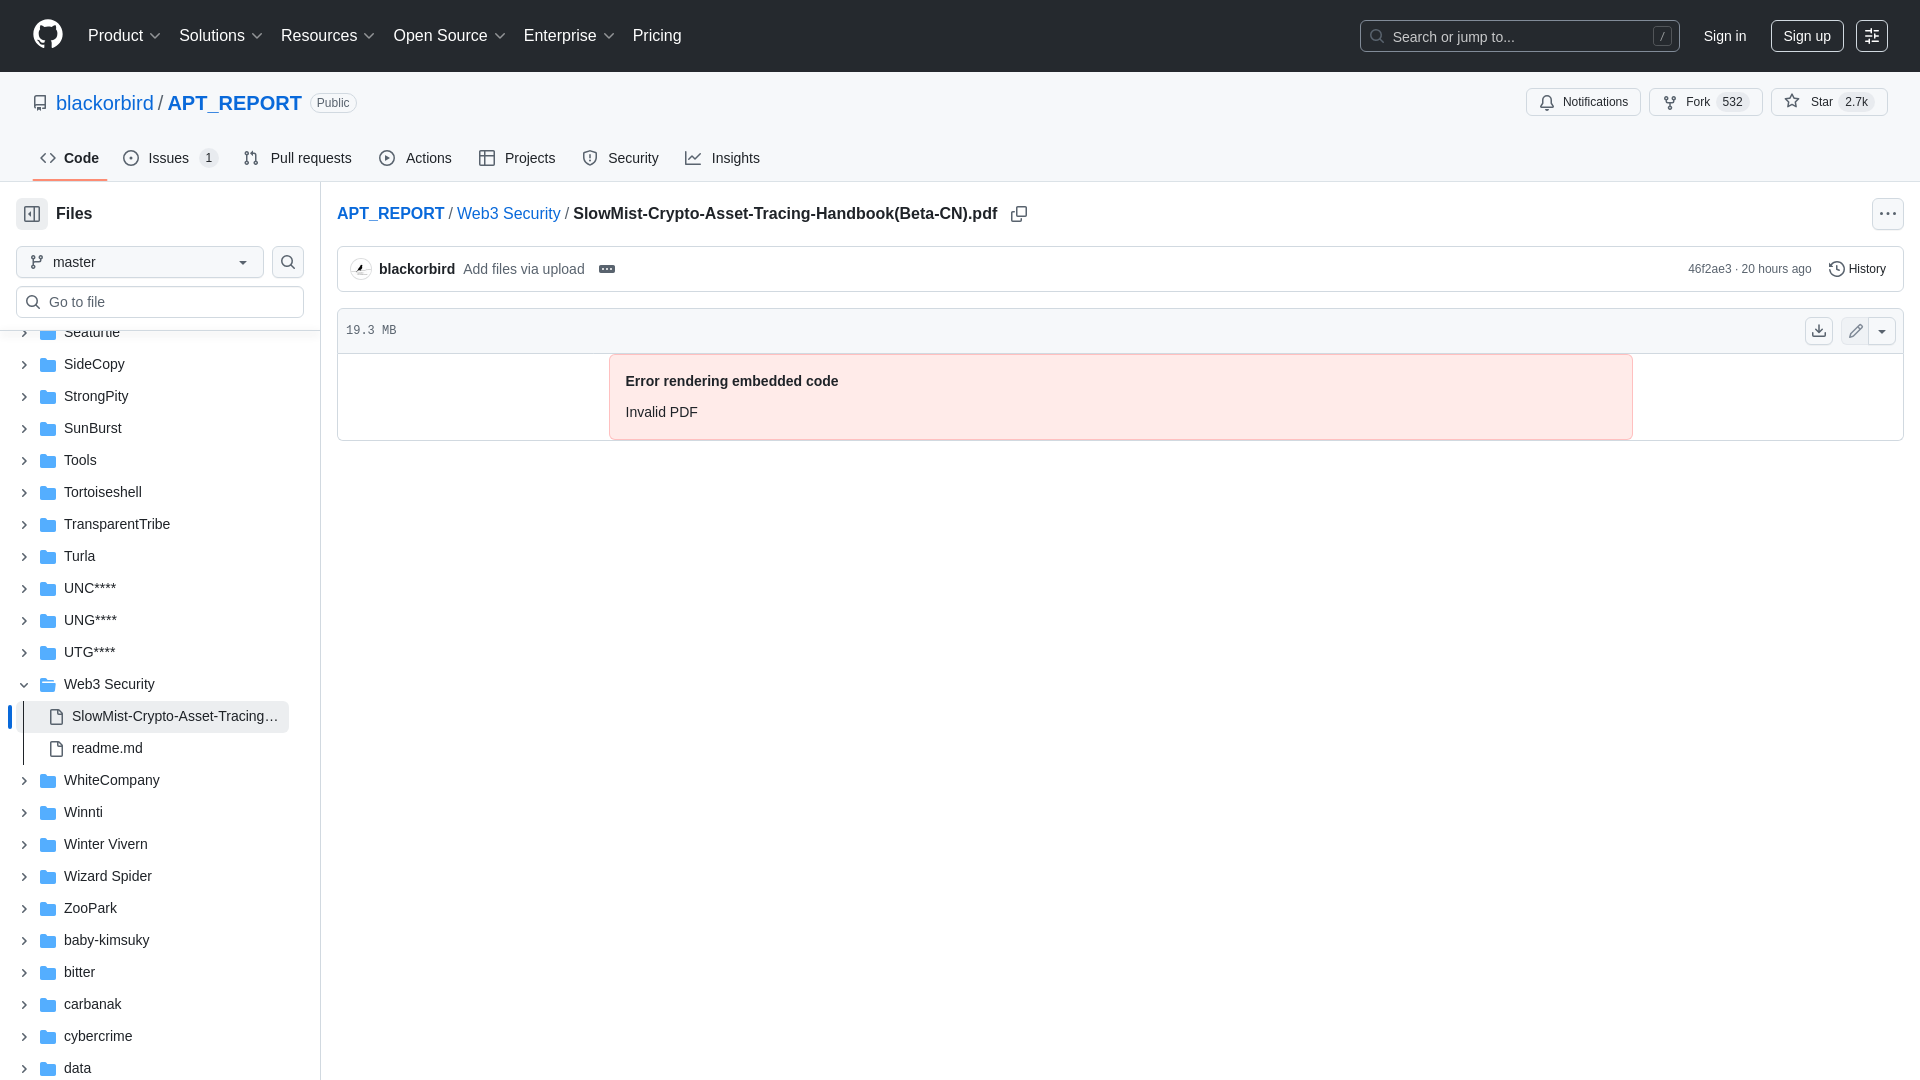The width and height of the screenshot is (1920, 1080).
Task: Open the GitHub home logo
Action: point(48,35)
